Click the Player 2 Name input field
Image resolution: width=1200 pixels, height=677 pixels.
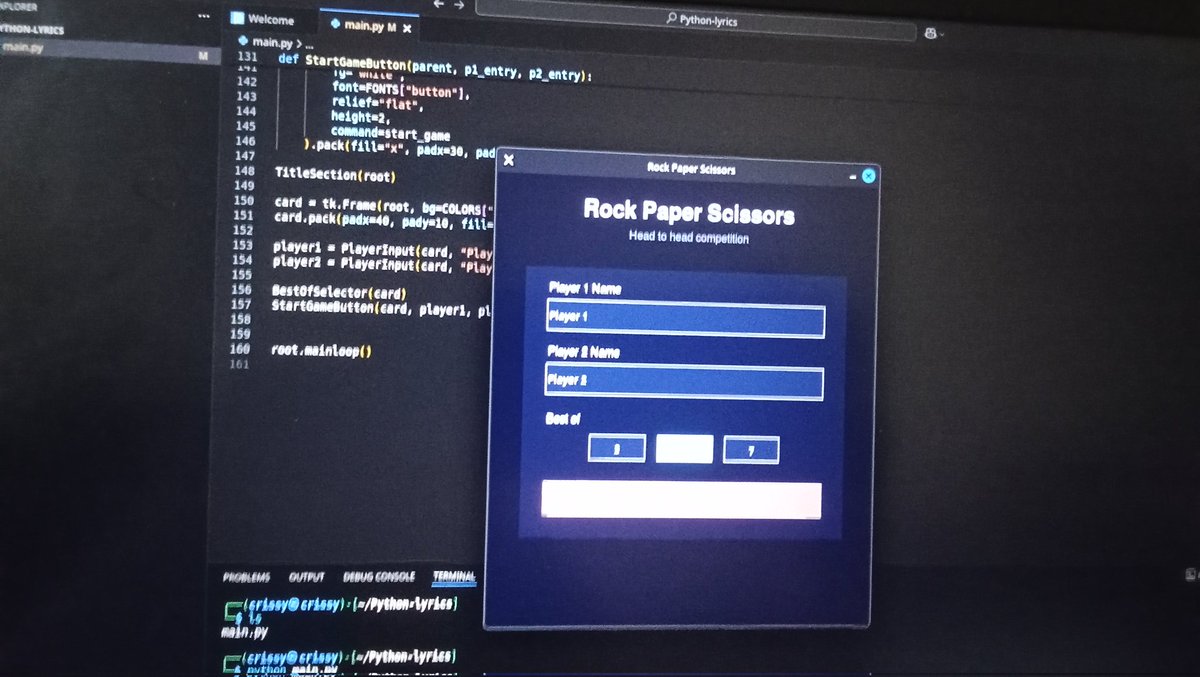point(684,383)
